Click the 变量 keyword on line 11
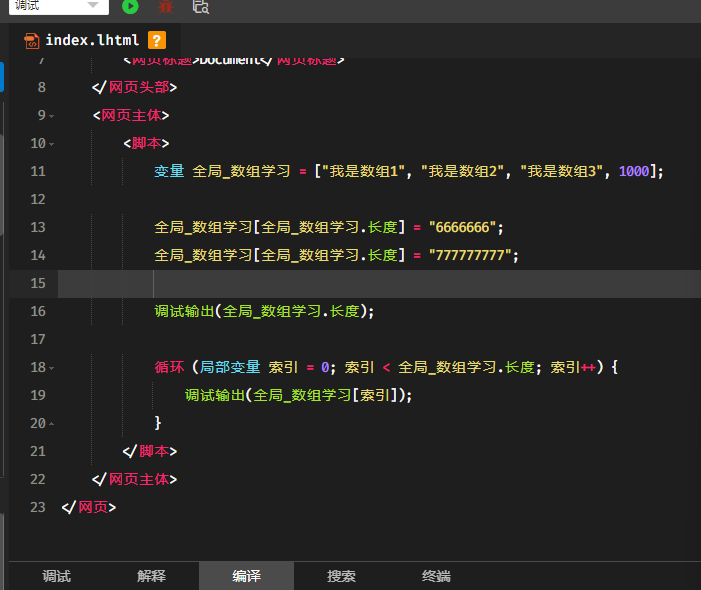 pos(169,171)
